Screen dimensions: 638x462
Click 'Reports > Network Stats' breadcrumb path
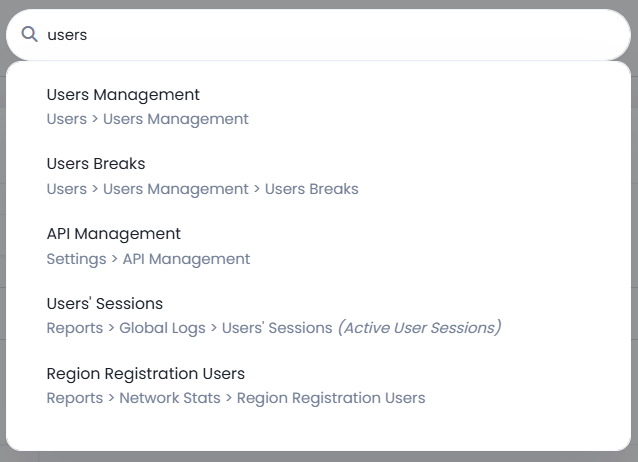(x=133, y=398)
